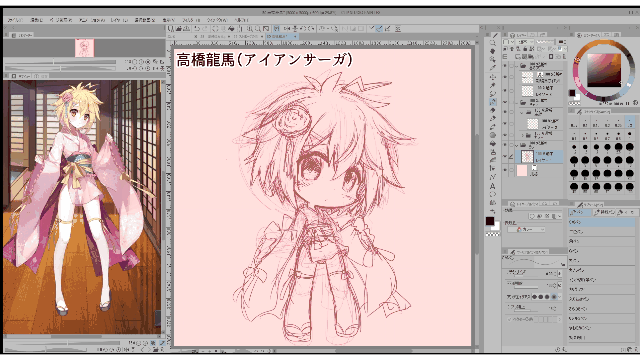Click Redo arrow in the command bar

pyautogui.click(x=204, y=29)
